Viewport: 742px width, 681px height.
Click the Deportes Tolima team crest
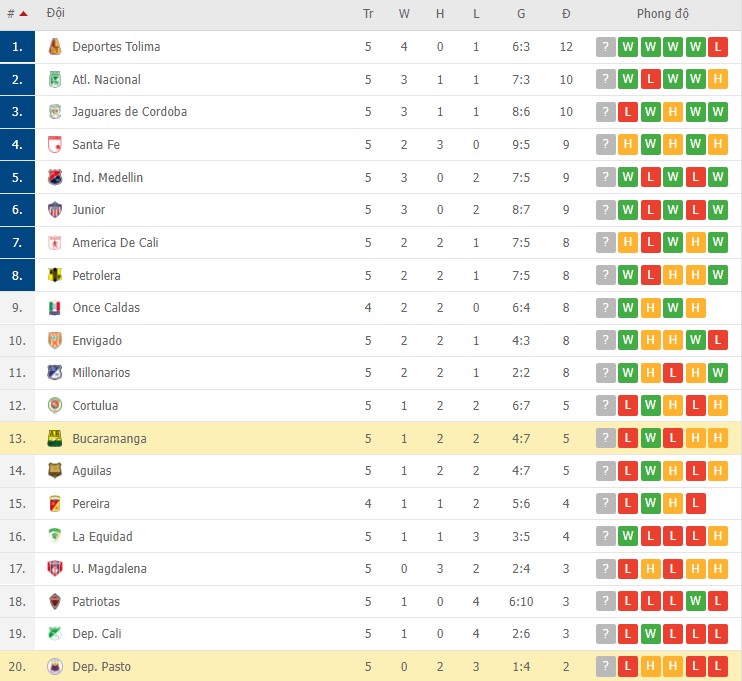(x=55, y=47)
